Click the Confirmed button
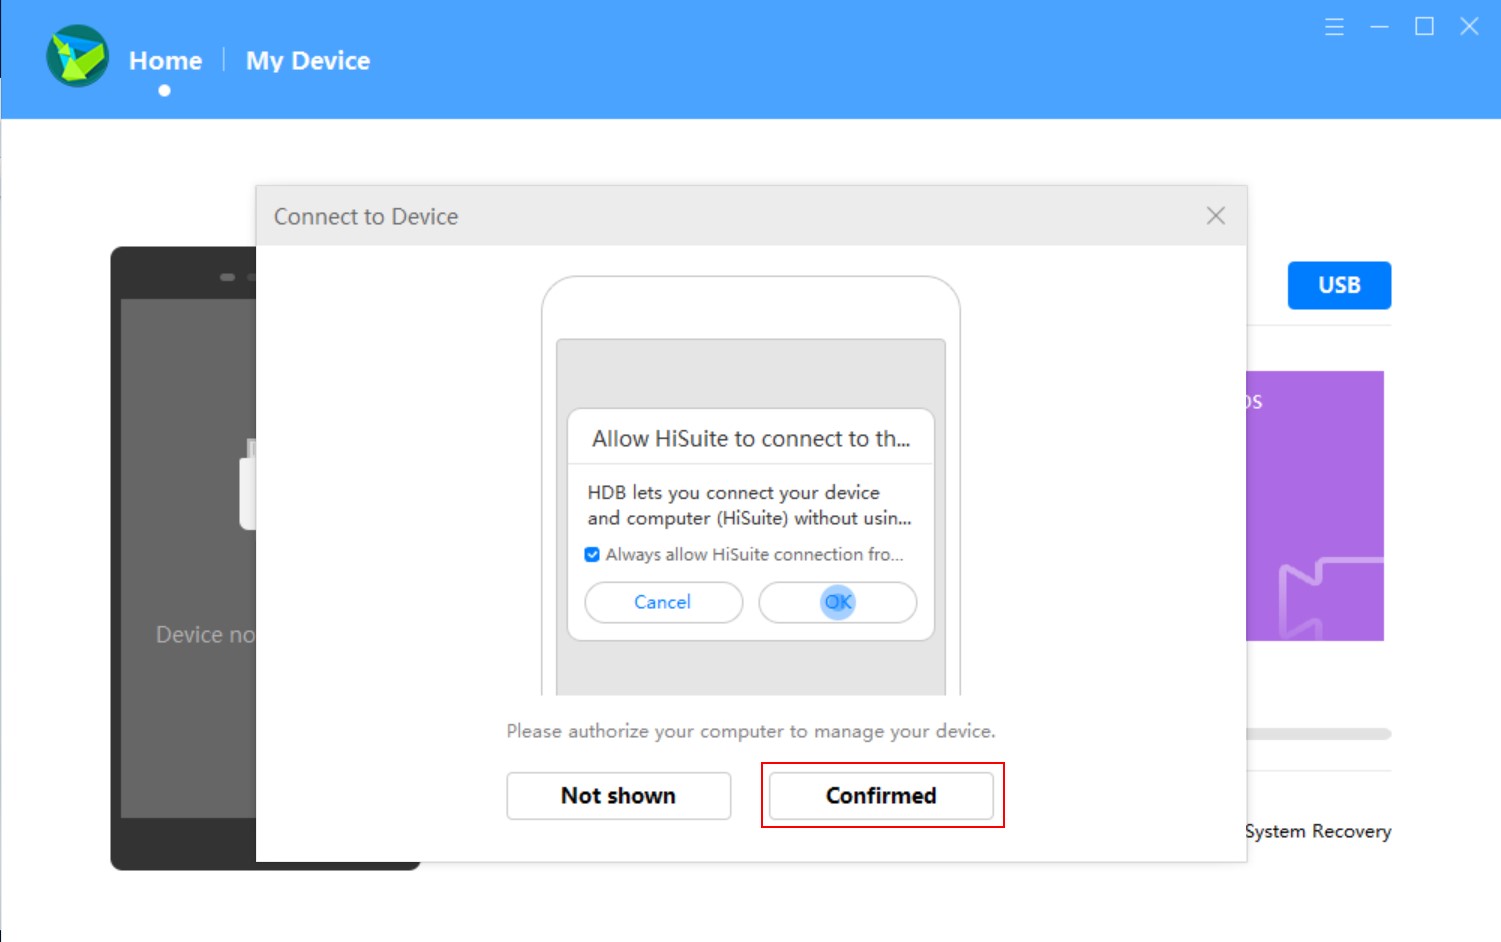 881,795
